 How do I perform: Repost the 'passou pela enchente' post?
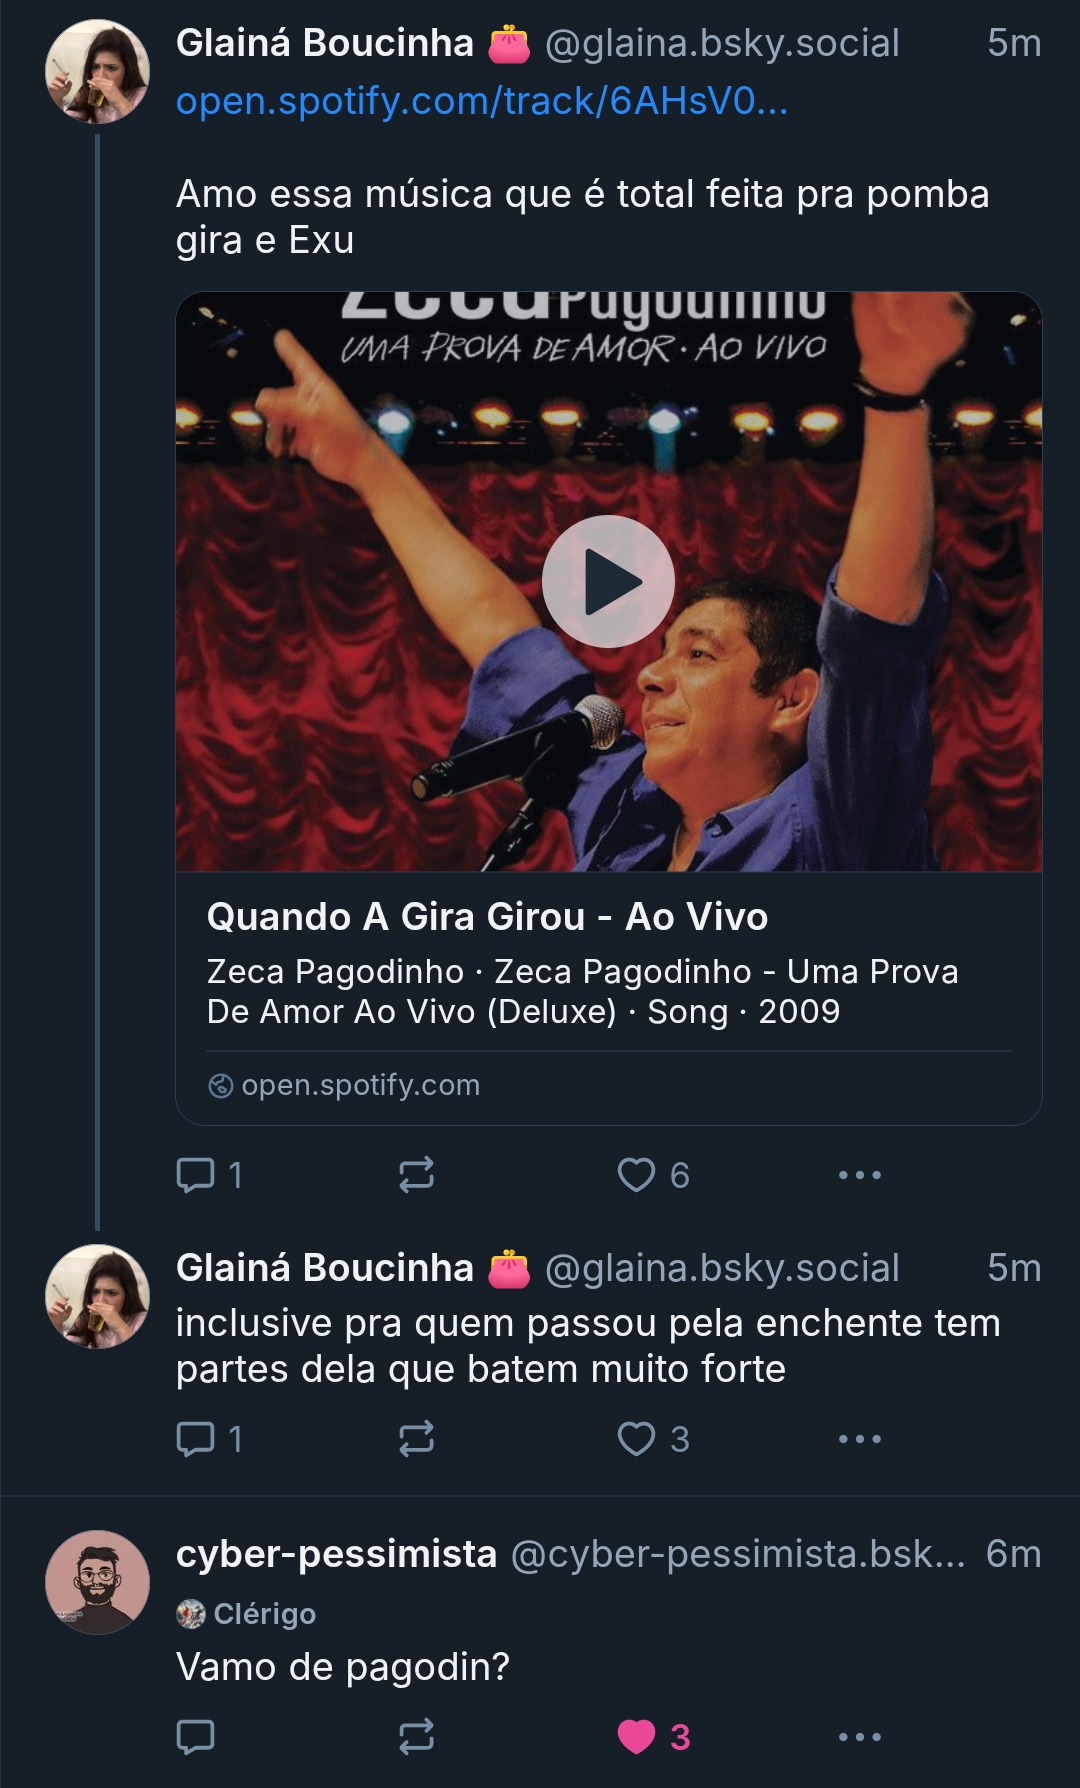coord(416,1439)
